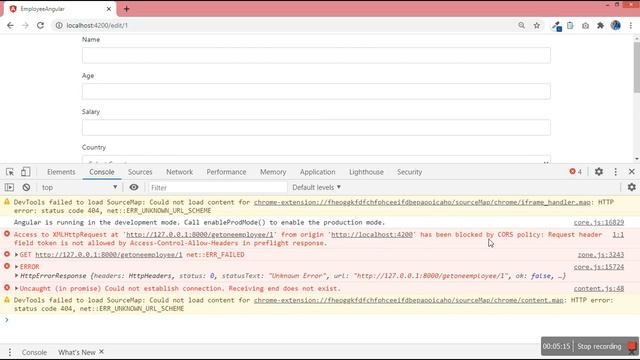The height and width of the screenshot is (360, 640).
Task: Open the content.map extension link
Action: pos(408,300)
